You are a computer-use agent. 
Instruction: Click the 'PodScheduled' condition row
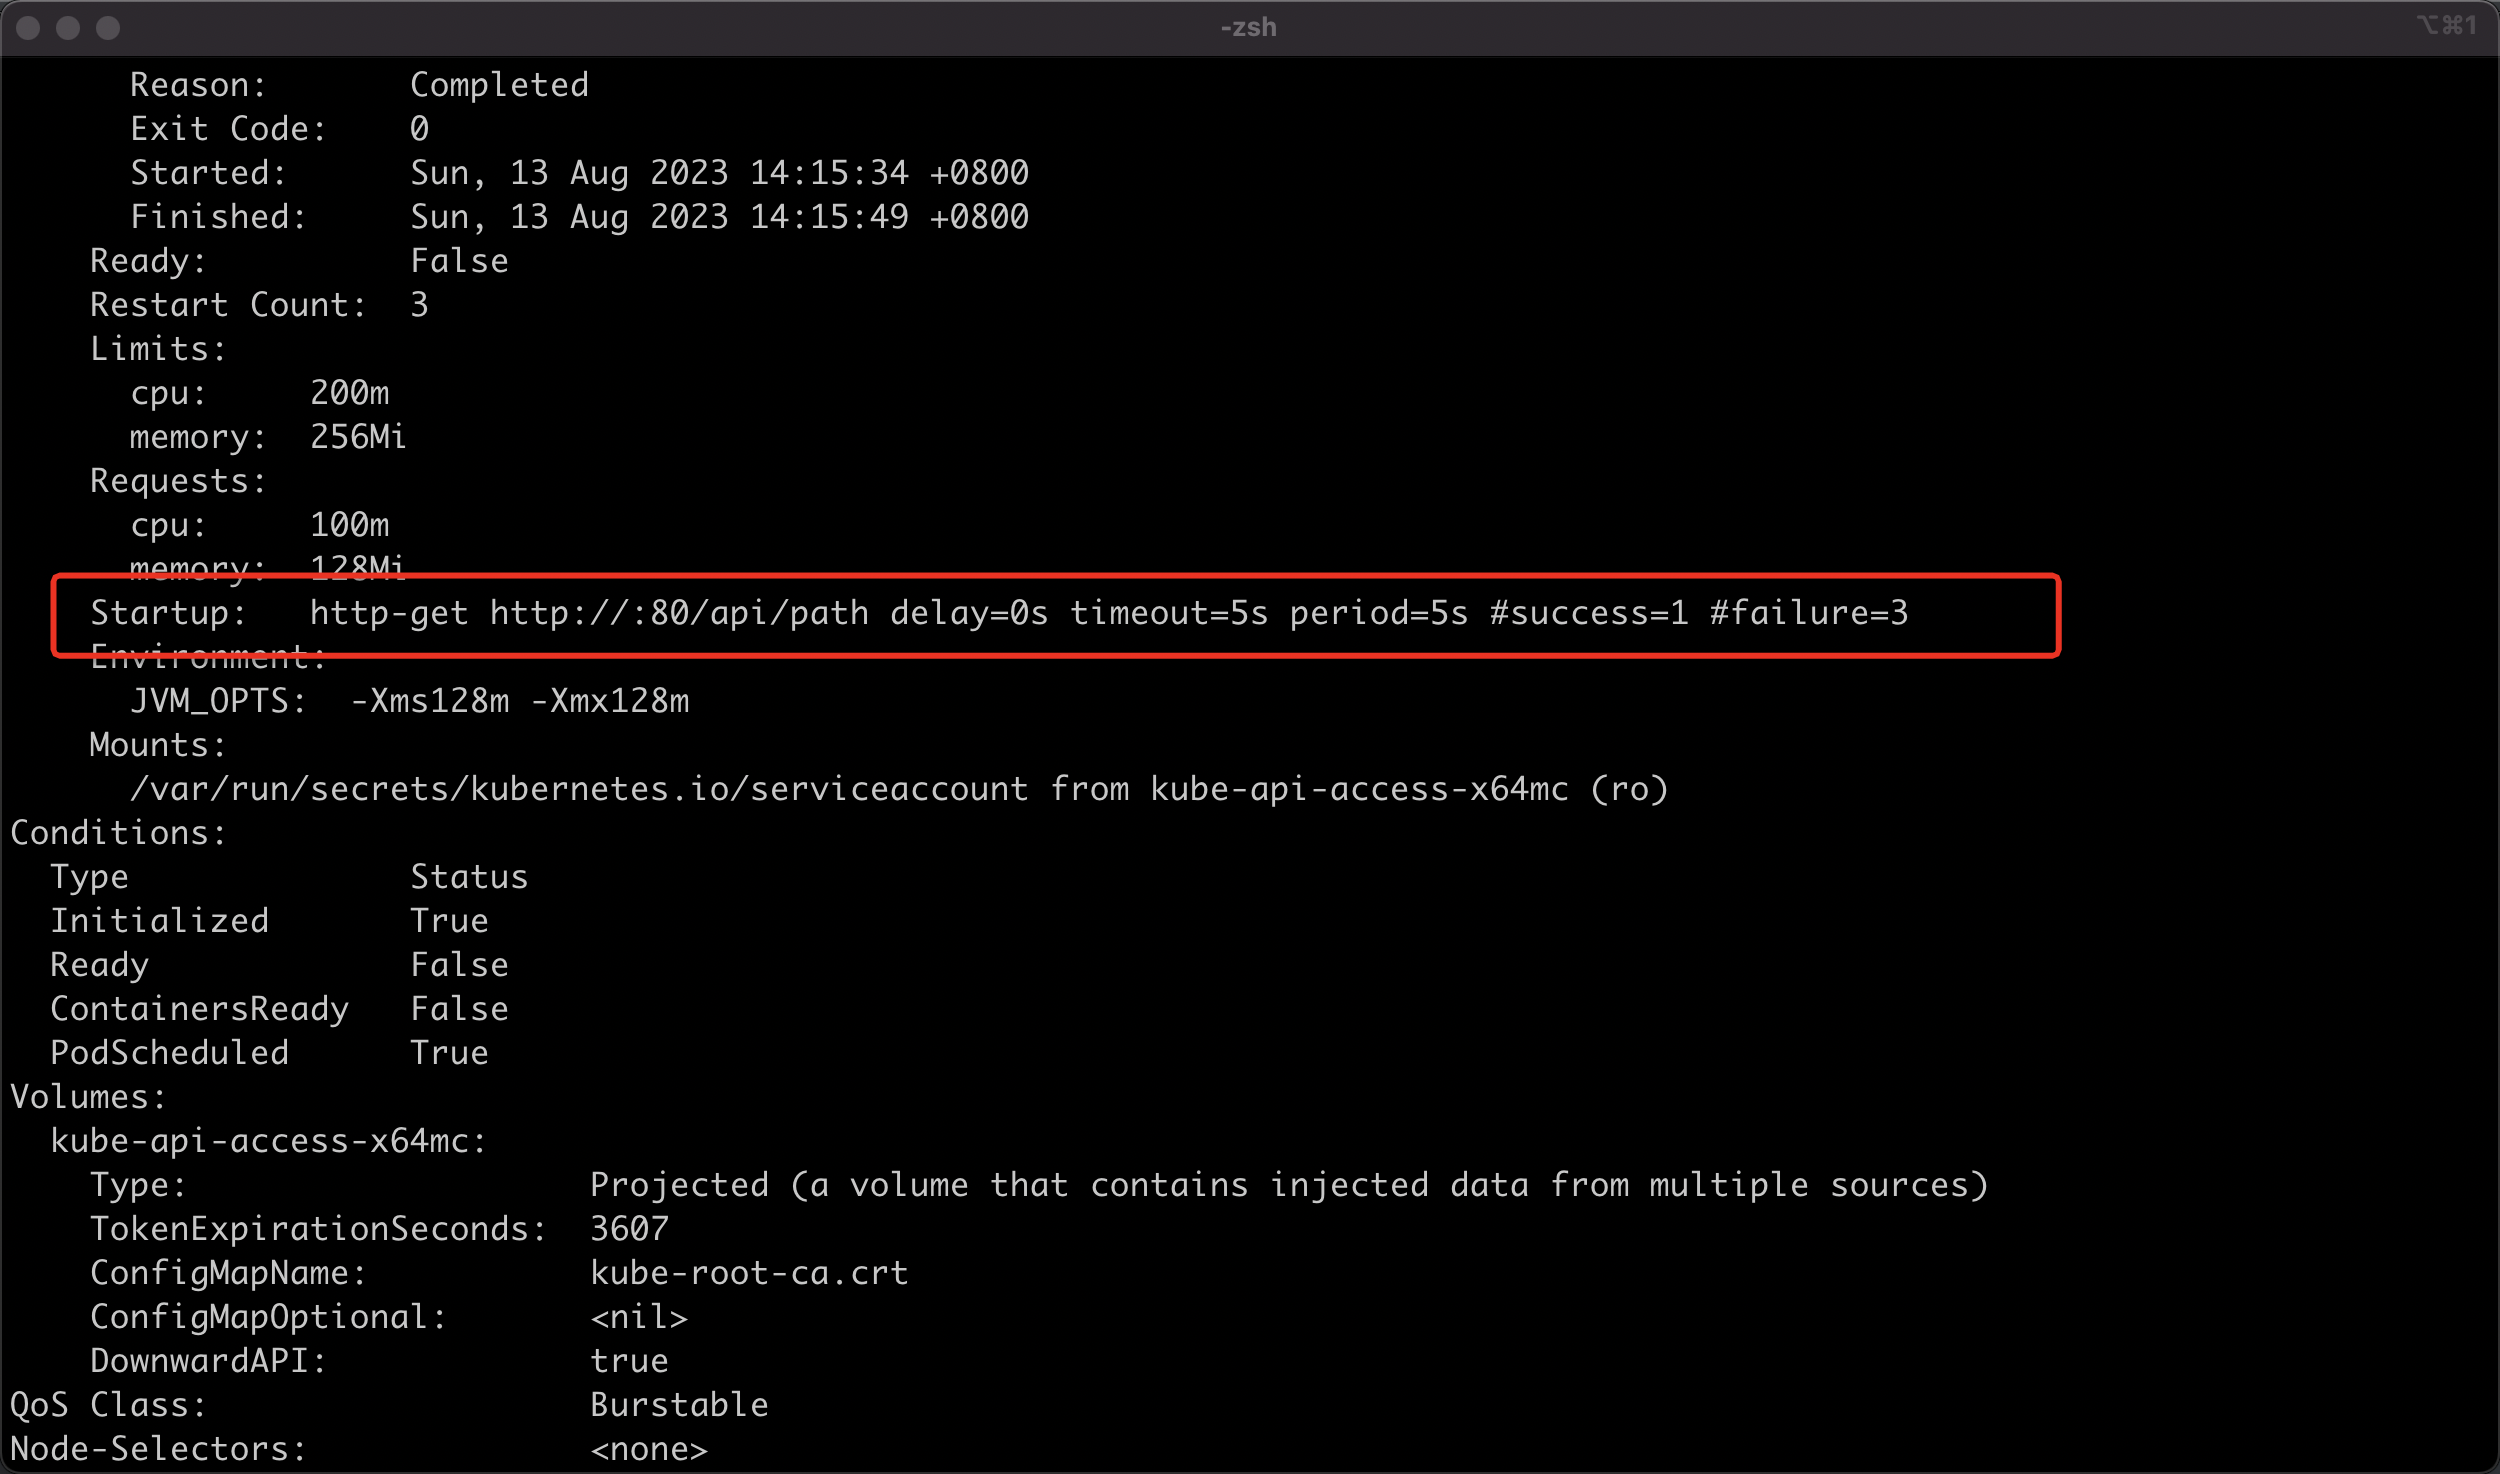coord(270,1053)
